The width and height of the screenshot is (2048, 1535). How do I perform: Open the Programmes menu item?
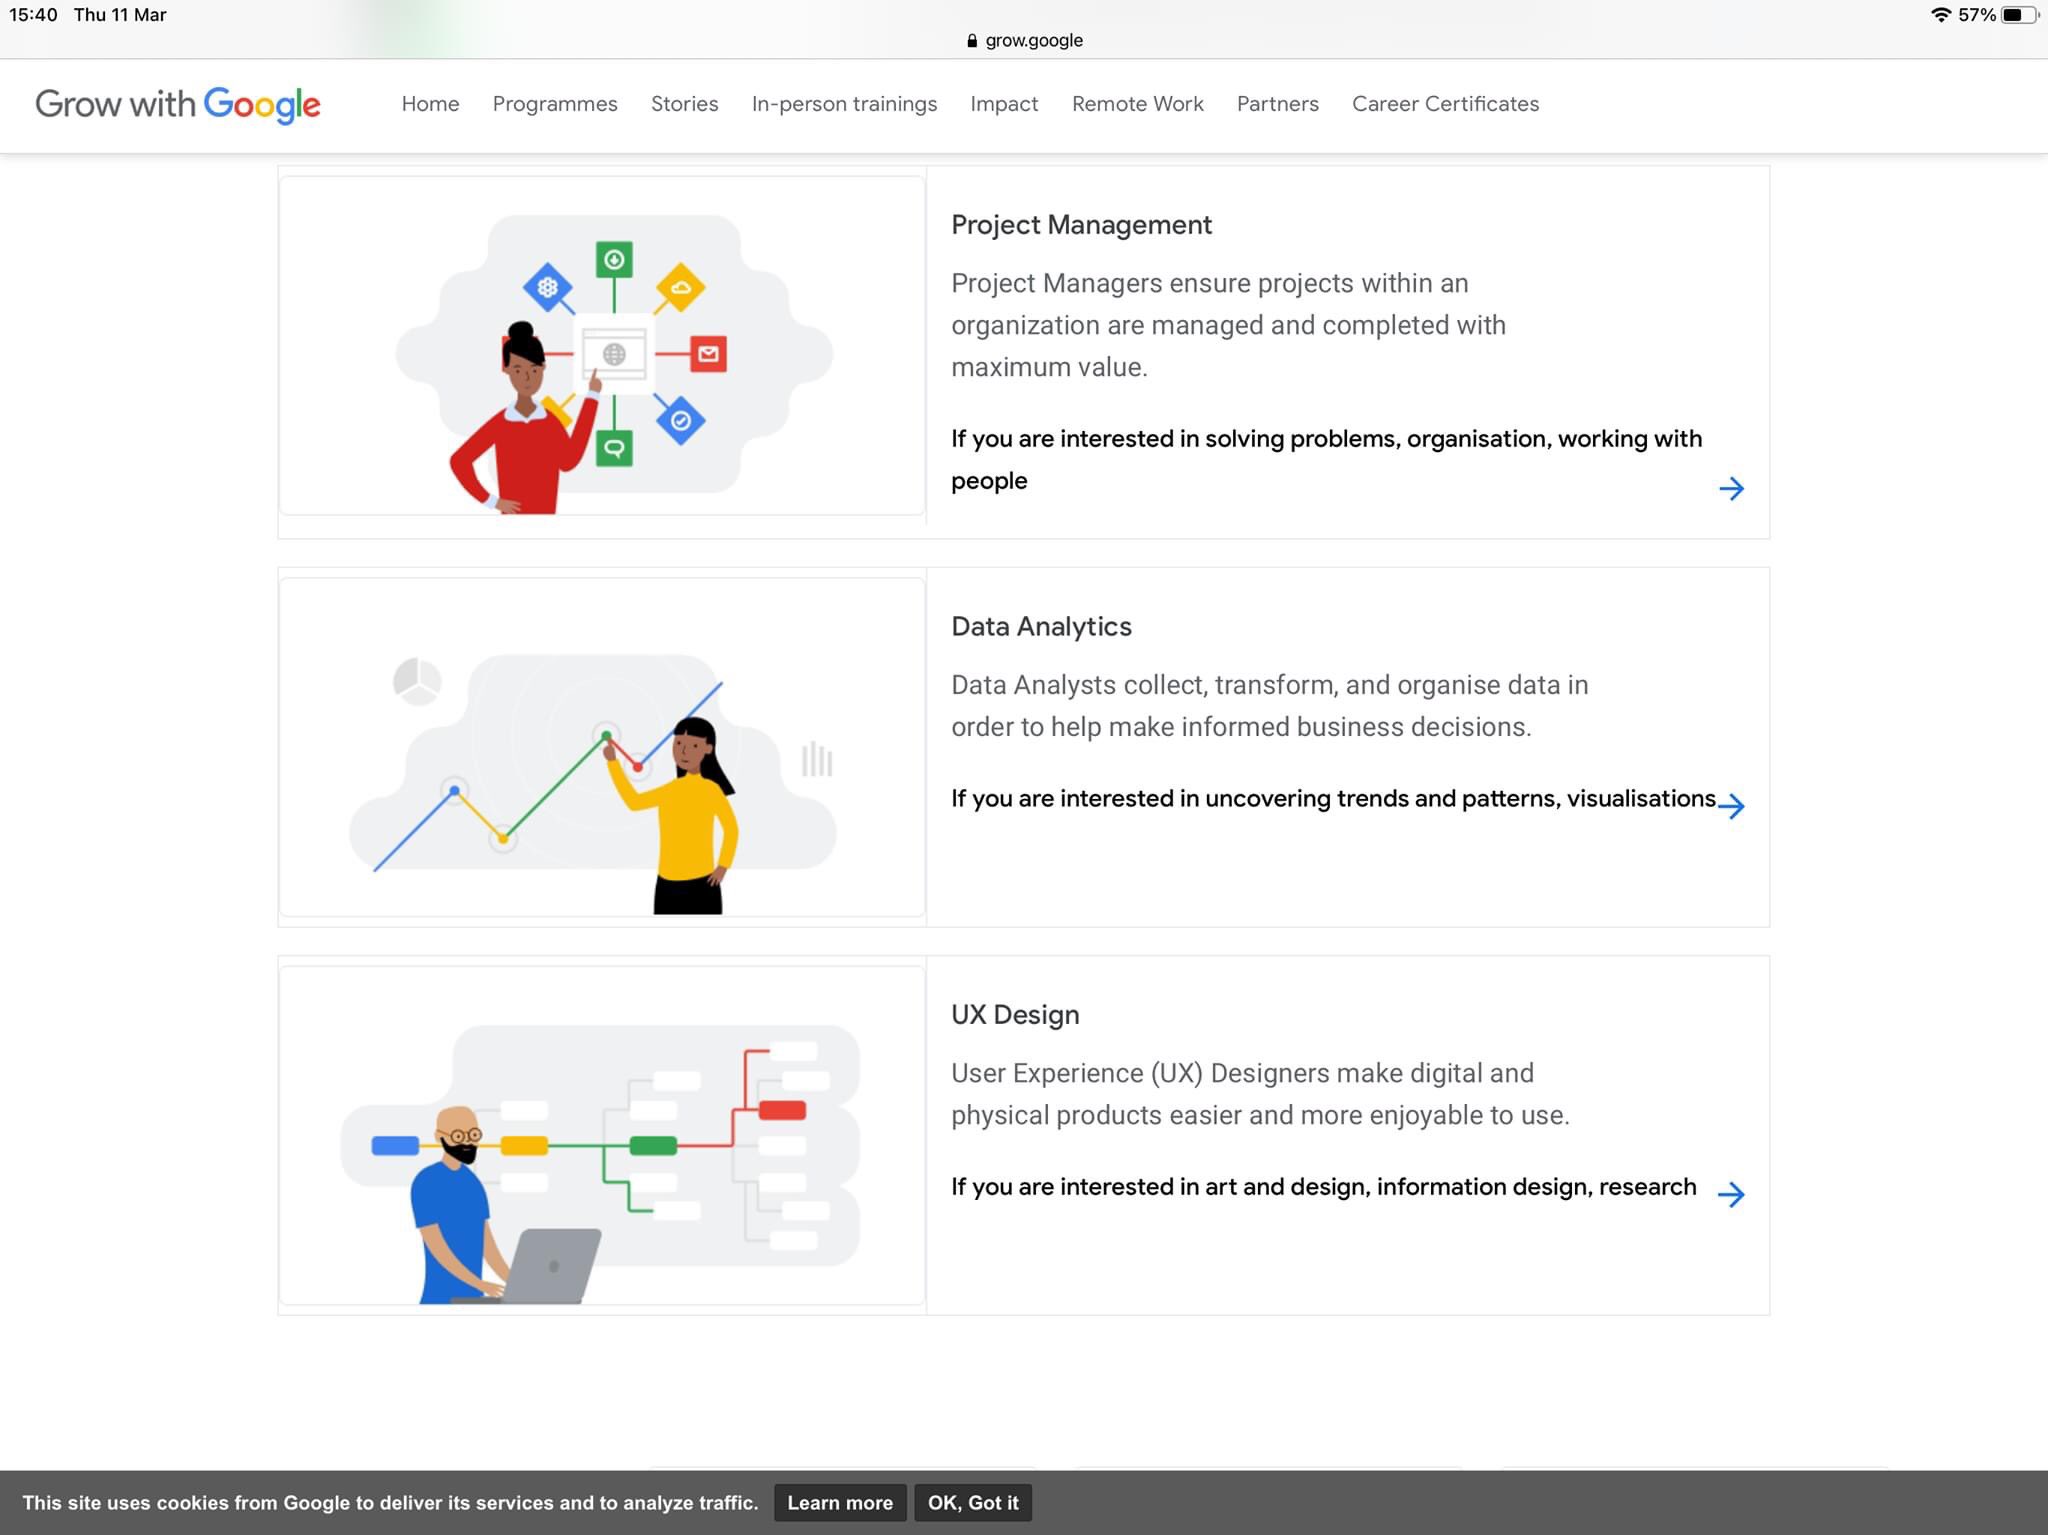coord(555,104)
